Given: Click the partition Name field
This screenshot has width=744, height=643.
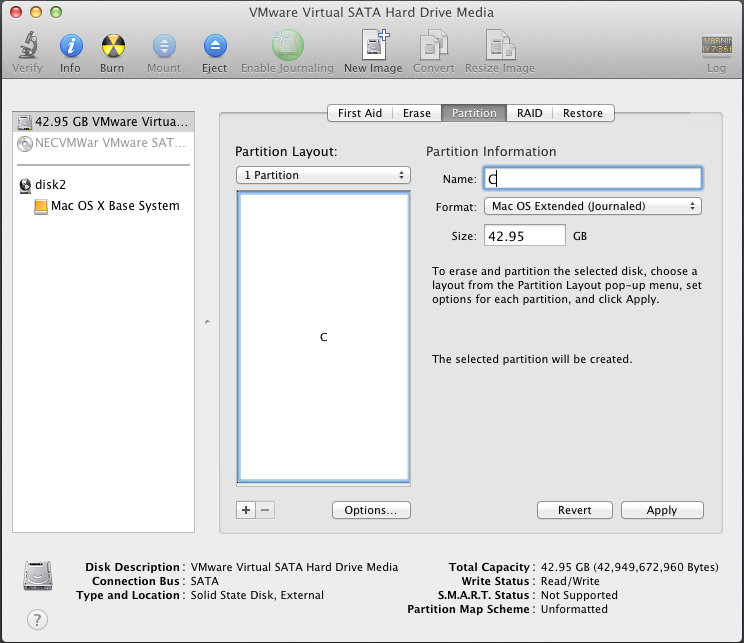Looking at the screenshot, I should [593, 179].
